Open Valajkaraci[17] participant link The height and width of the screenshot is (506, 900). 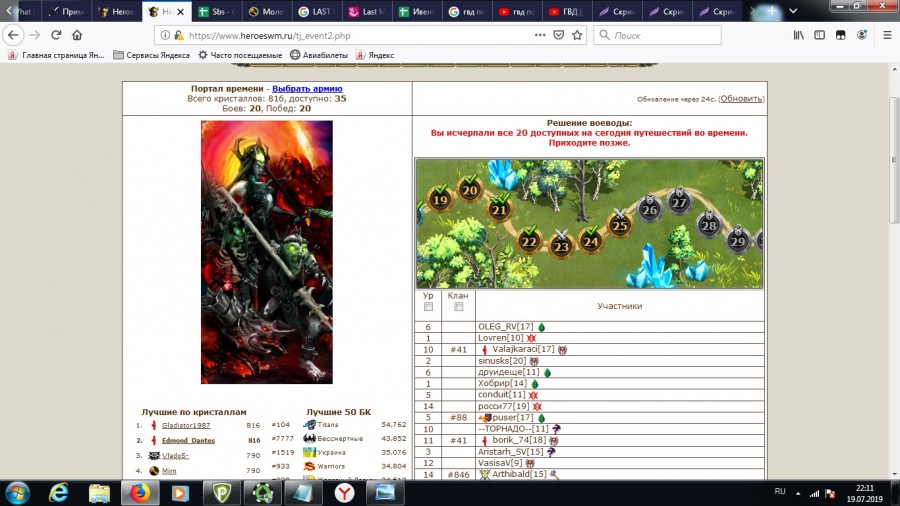[523, 349]
